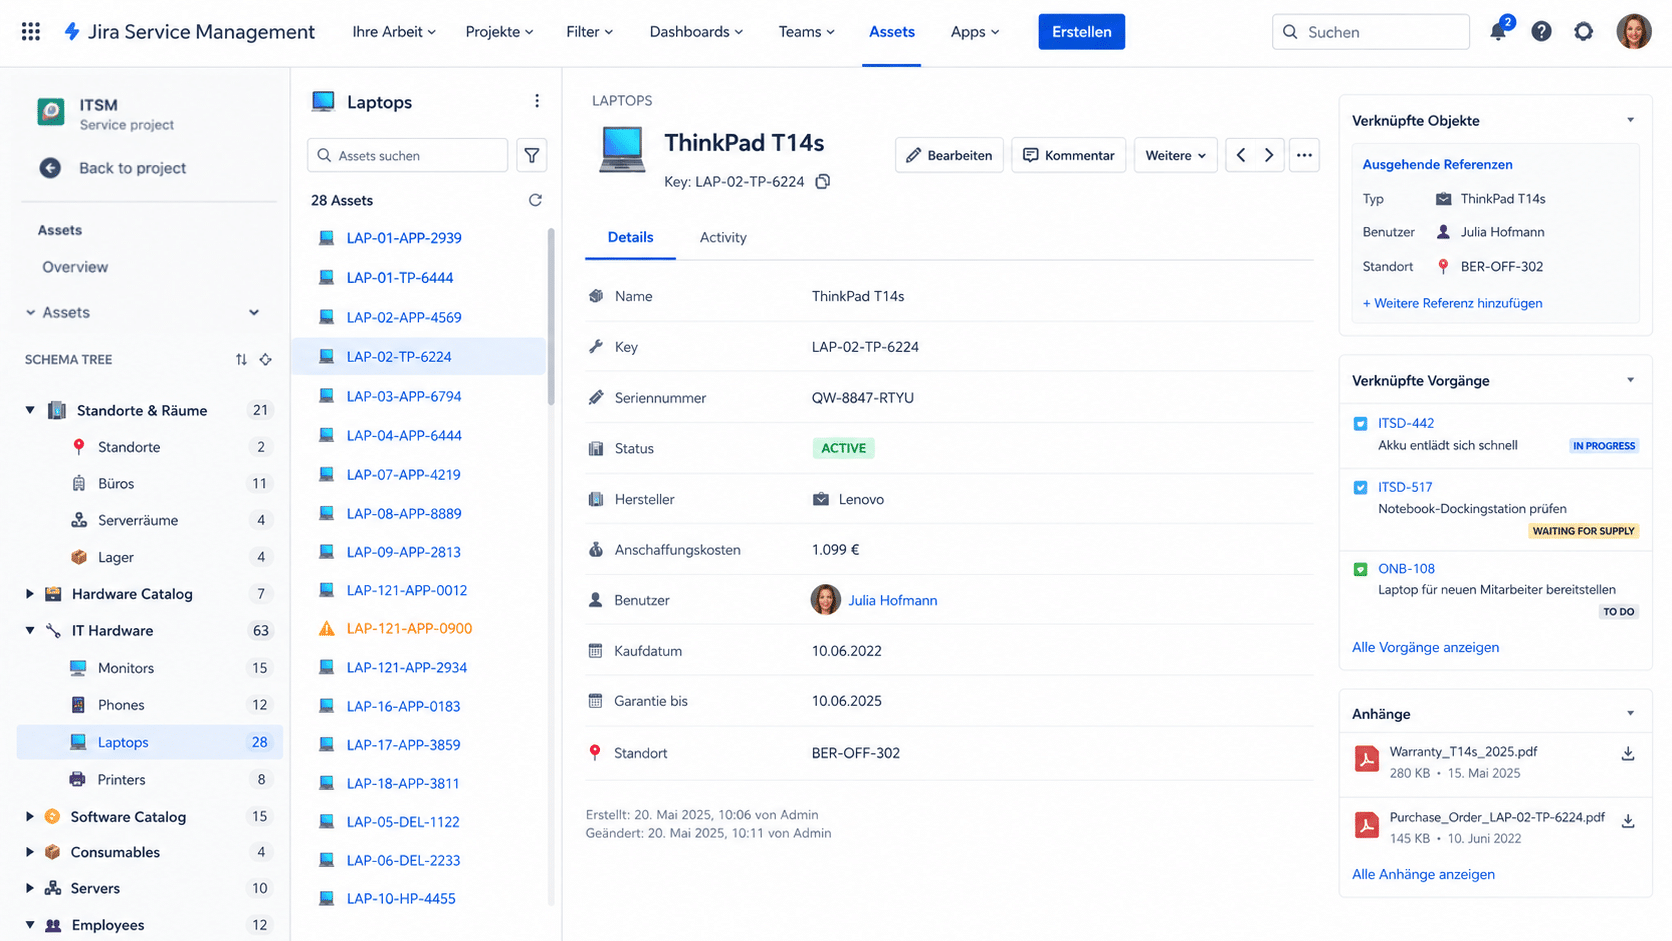
Task: Collapse the Standorte & Räume tree node
Action: click(29, 410)
